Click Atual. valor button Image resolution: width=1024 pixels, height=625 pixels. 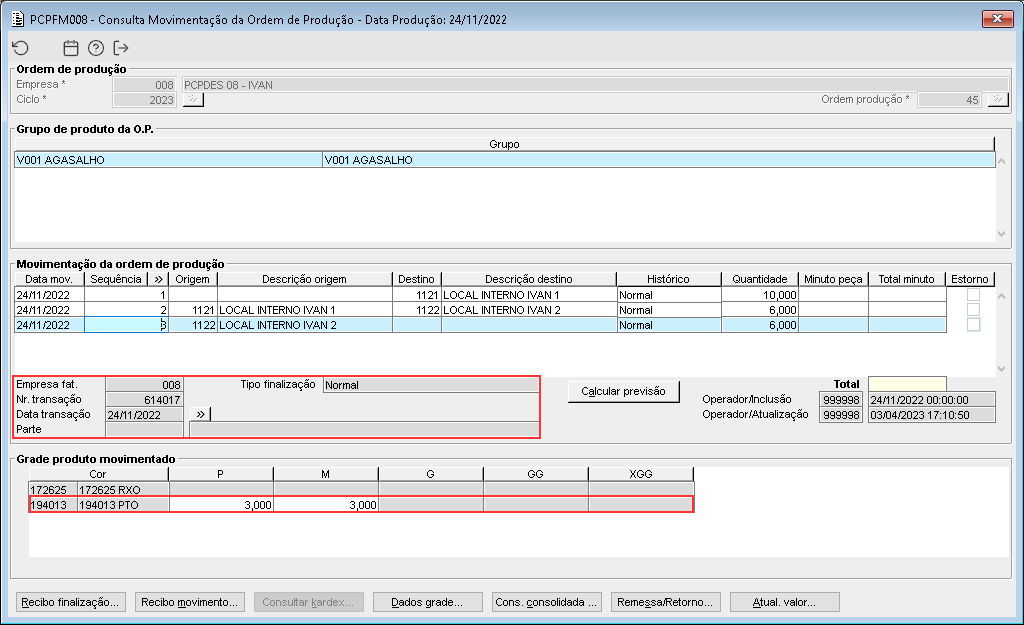(x=784, y=602)
